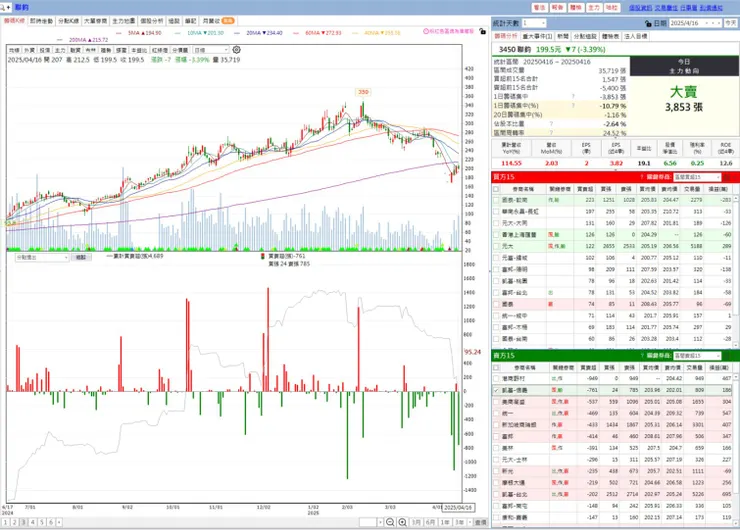
Task: Click the 警示 button in top bar
Action: point(539,8)
